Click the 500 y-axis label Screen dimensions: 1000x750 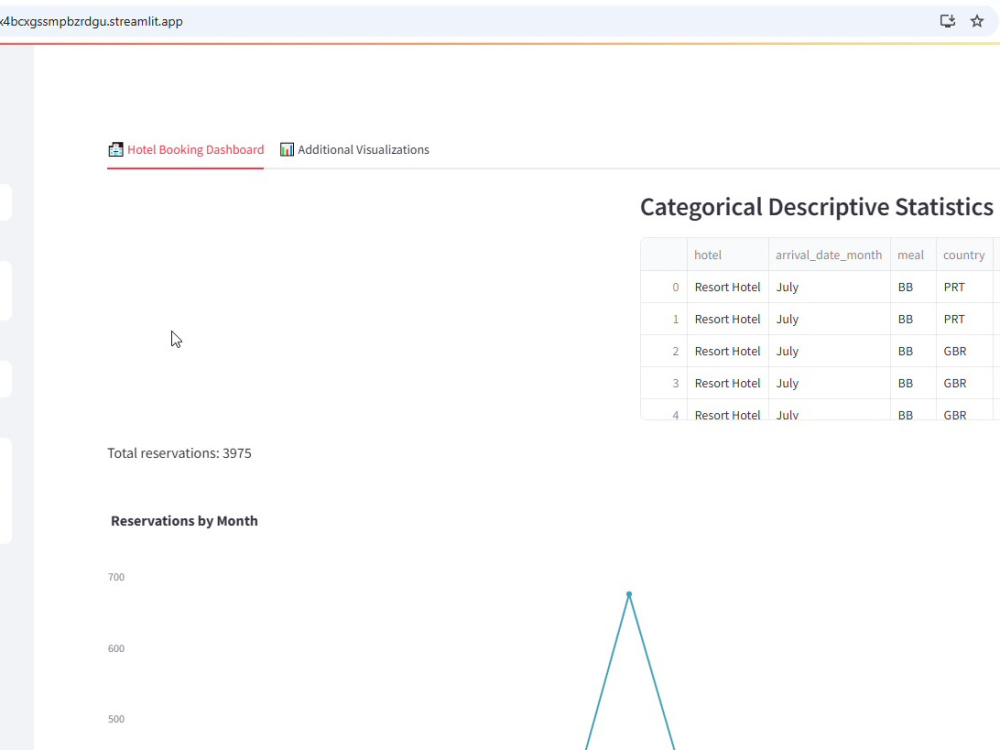pos(116,719)
